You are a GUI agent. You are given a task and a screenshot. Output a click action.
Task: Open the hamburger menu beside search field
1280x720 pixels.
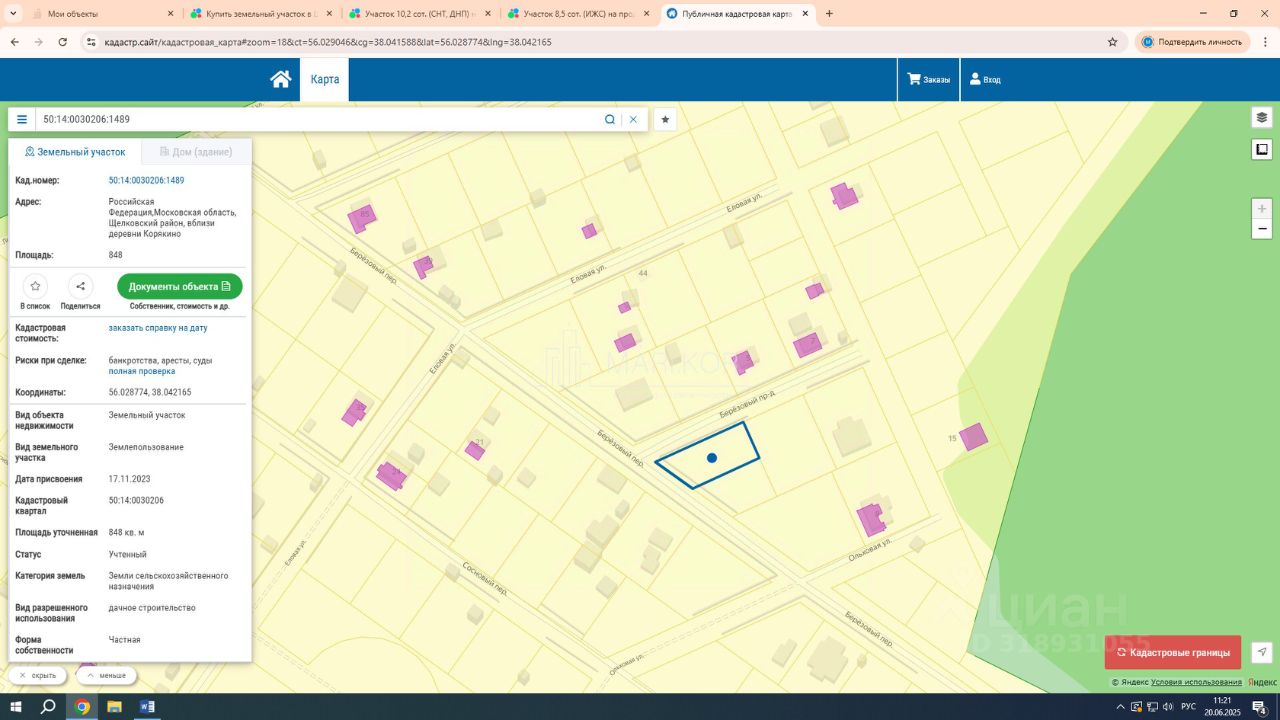pyautogui.click(x=22, y=119)
